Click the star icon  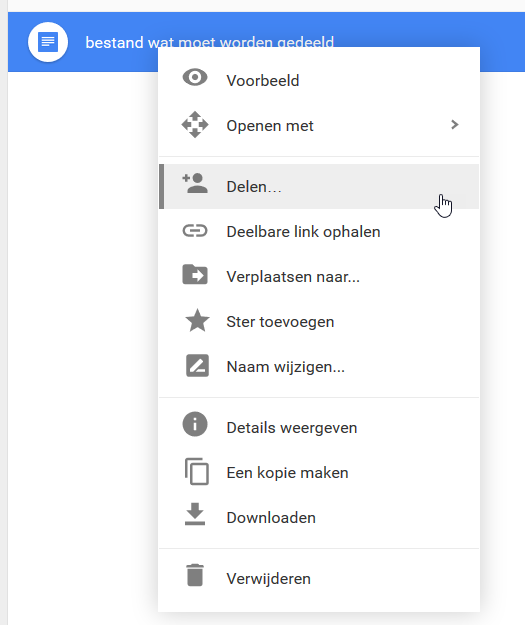[197, 320]
